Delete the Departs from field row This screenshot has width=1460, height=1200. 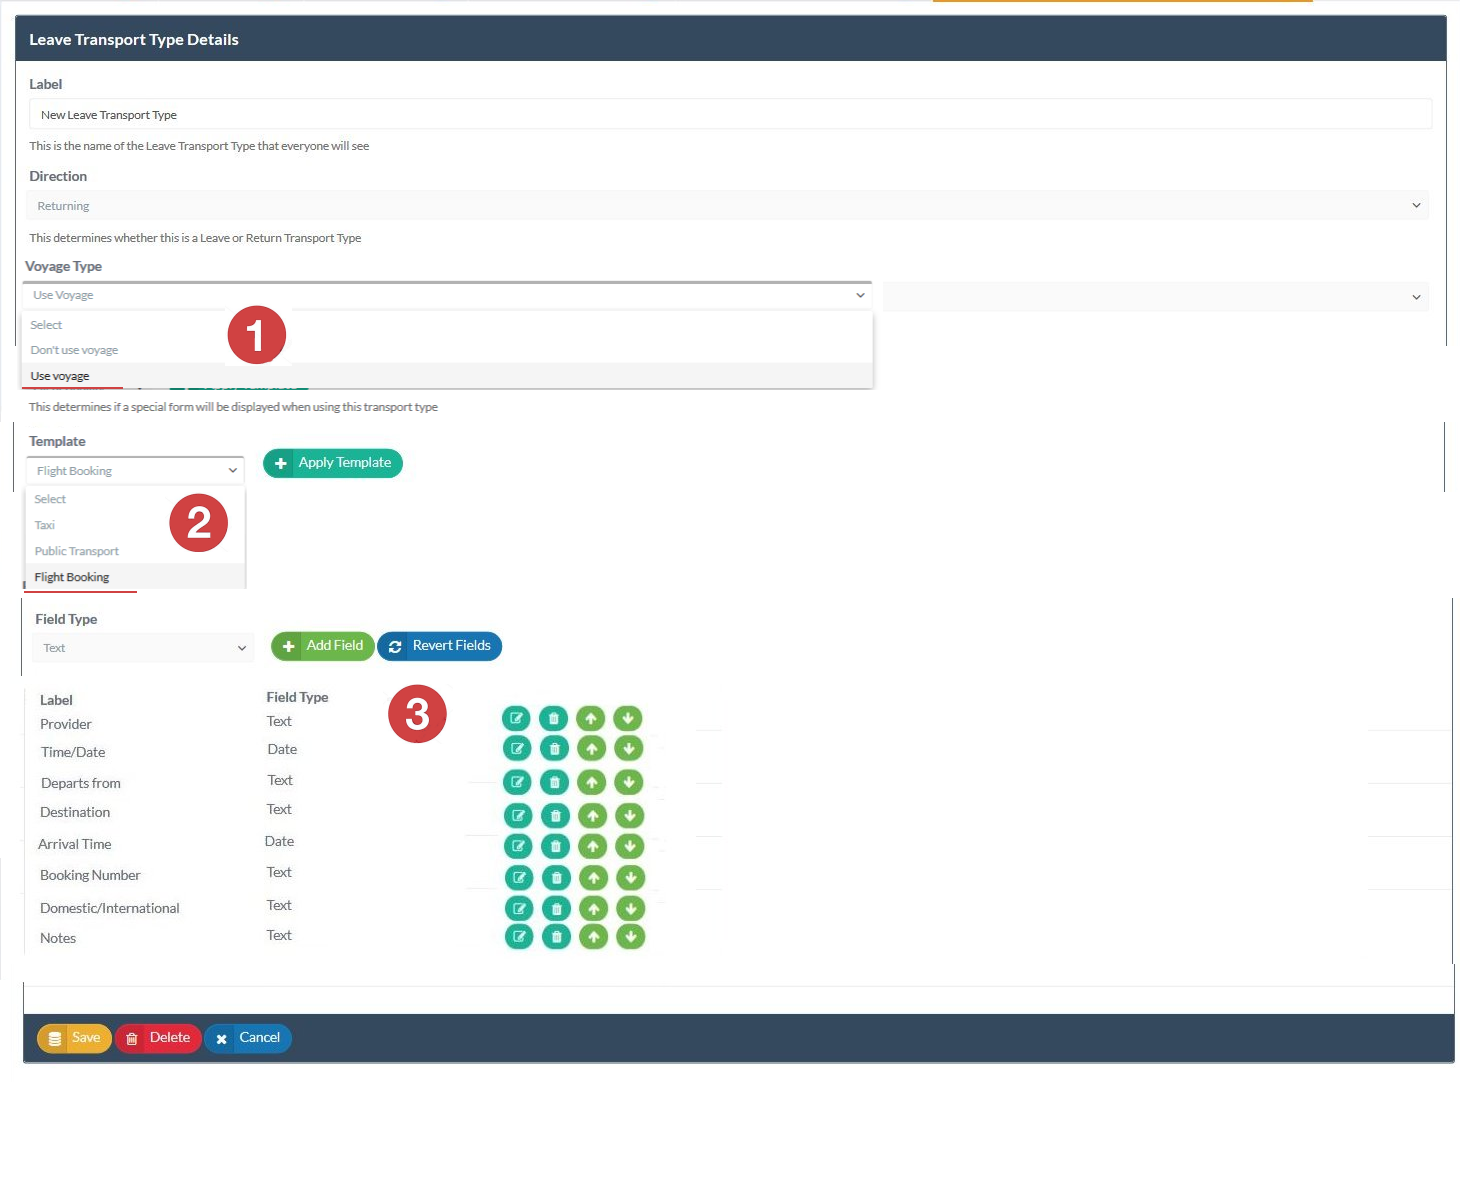coord(555,782)
